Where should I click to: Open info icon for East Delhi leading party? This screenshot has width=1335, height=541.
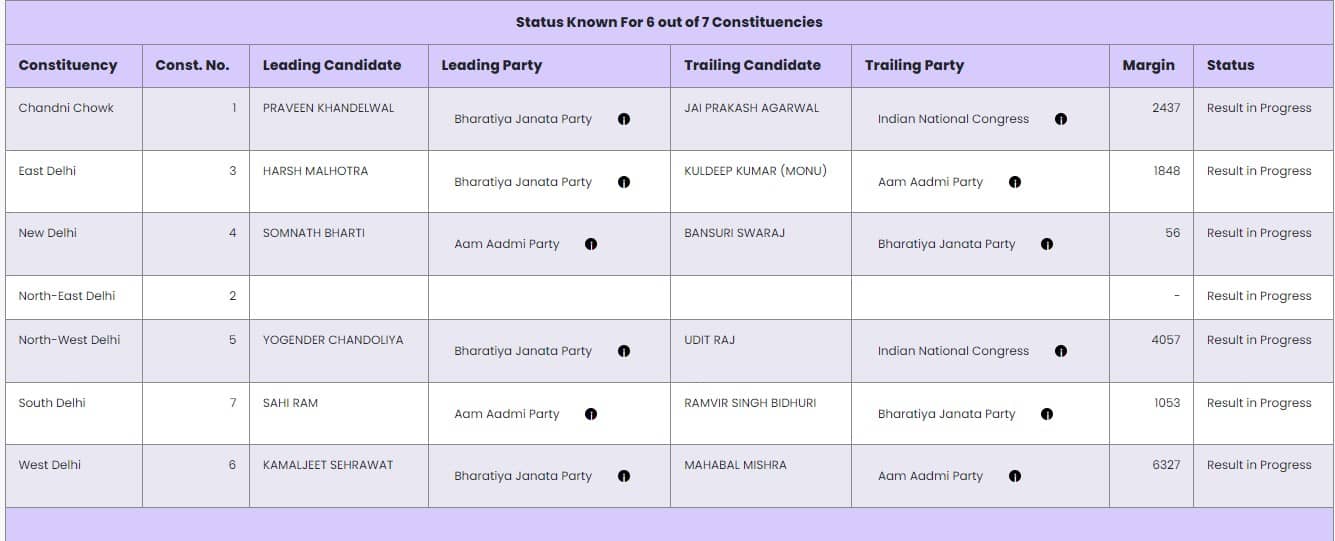click(x=624, y=182)
